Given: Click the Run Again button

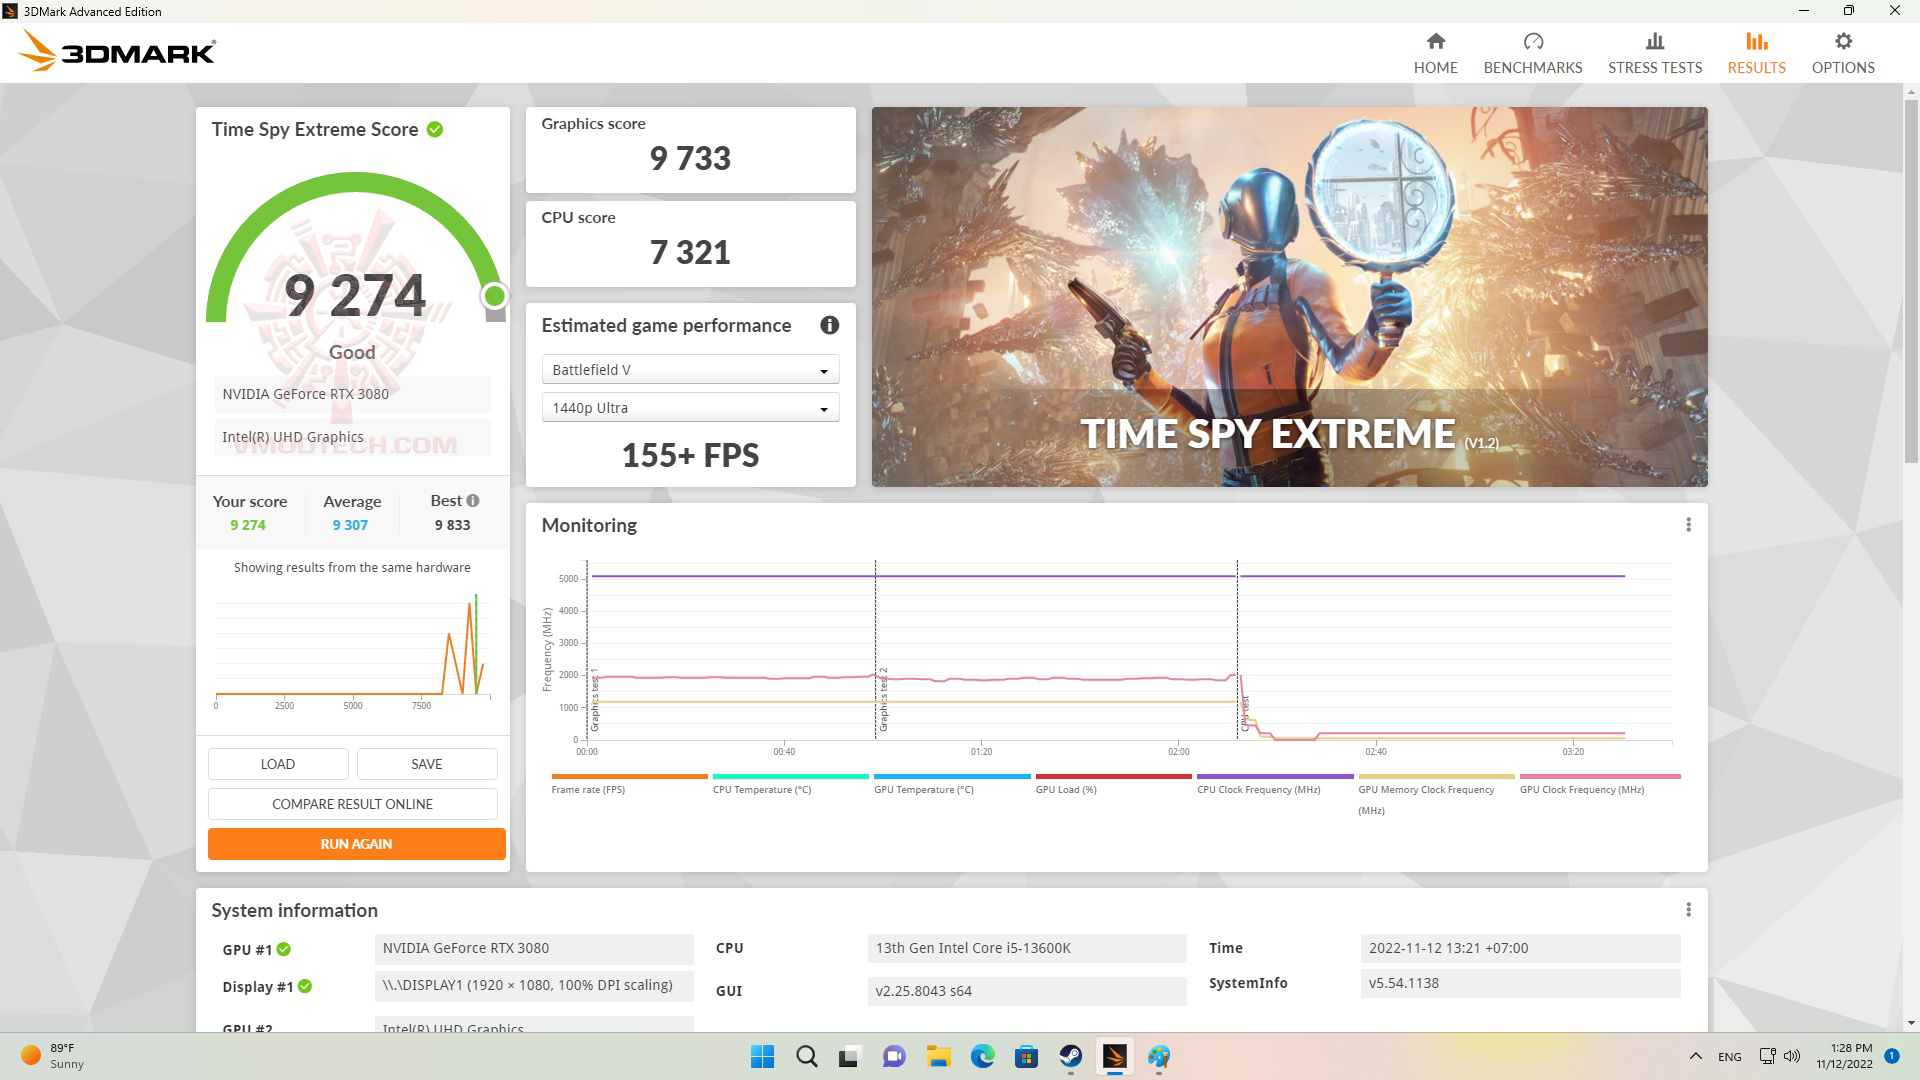Looking at the screenshot, I should click(356, 844).
